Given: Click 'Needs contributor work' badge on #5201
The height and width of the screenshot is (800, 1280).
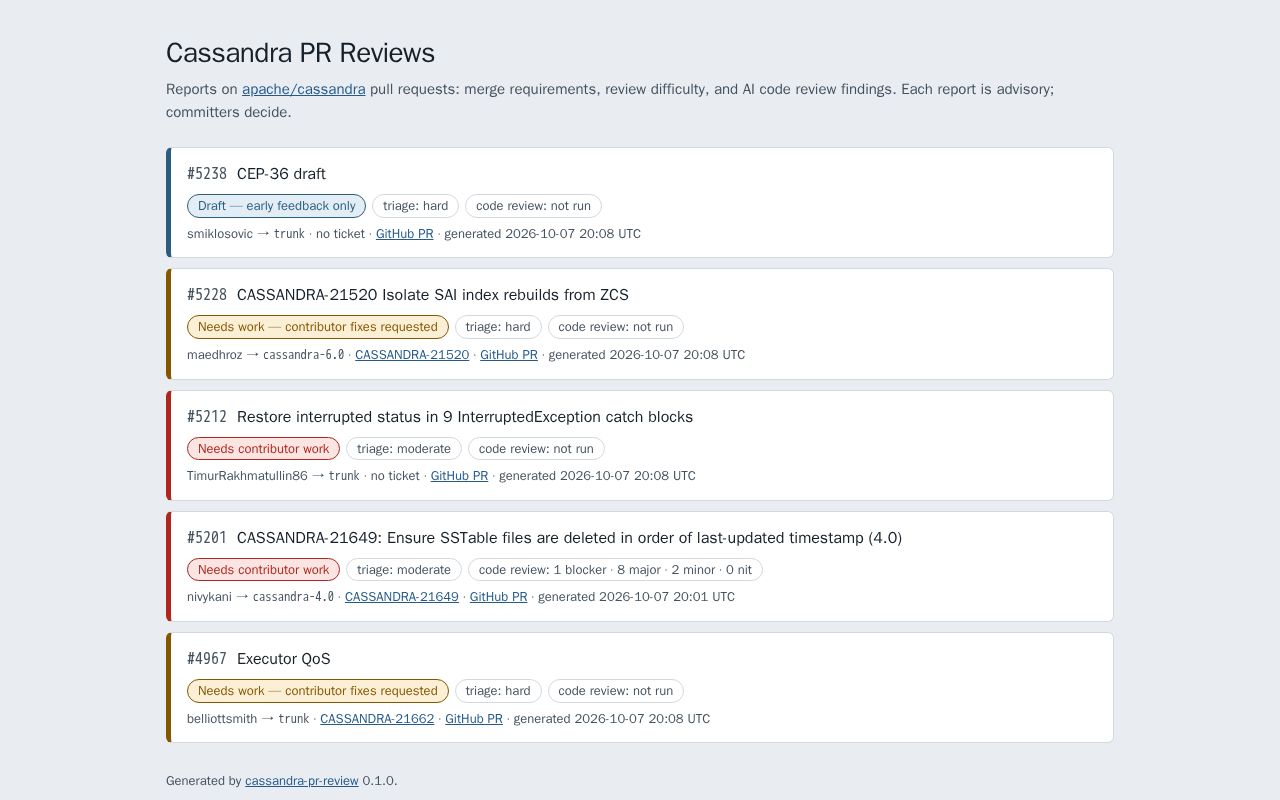Looking at the screenshot, I should 263,569.
